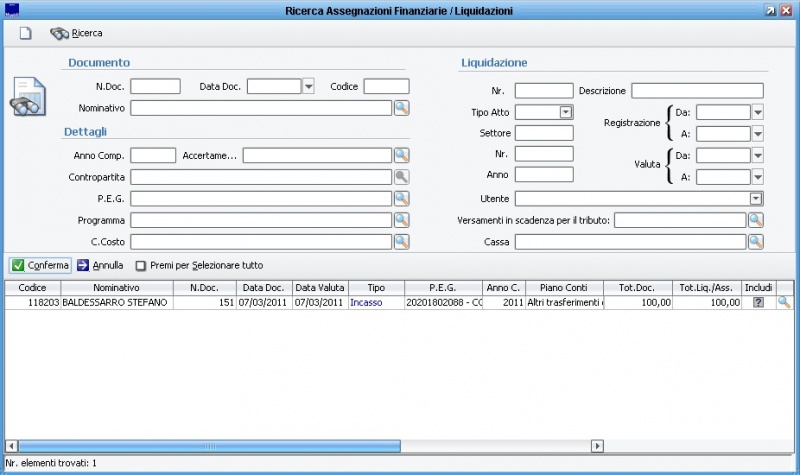Open lookup icon next to Nominativo field
Screen dimensions: 800x475
401,108
